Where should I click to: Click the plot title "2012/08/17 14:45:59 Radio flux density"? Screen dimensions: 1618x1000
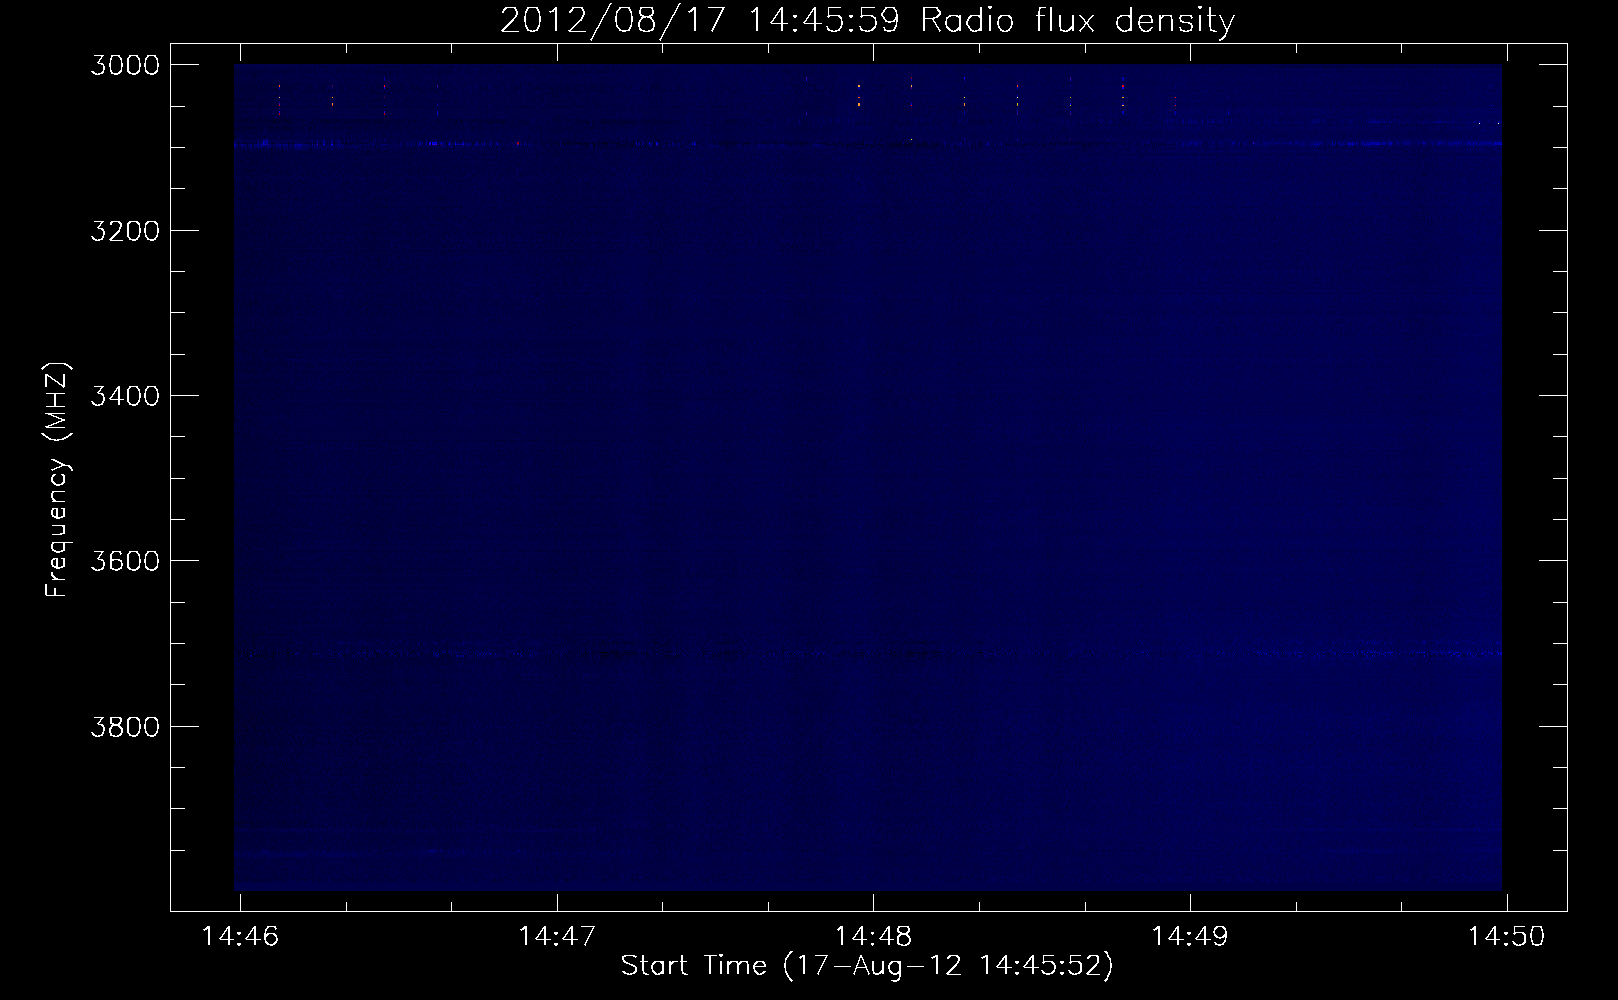867,21
